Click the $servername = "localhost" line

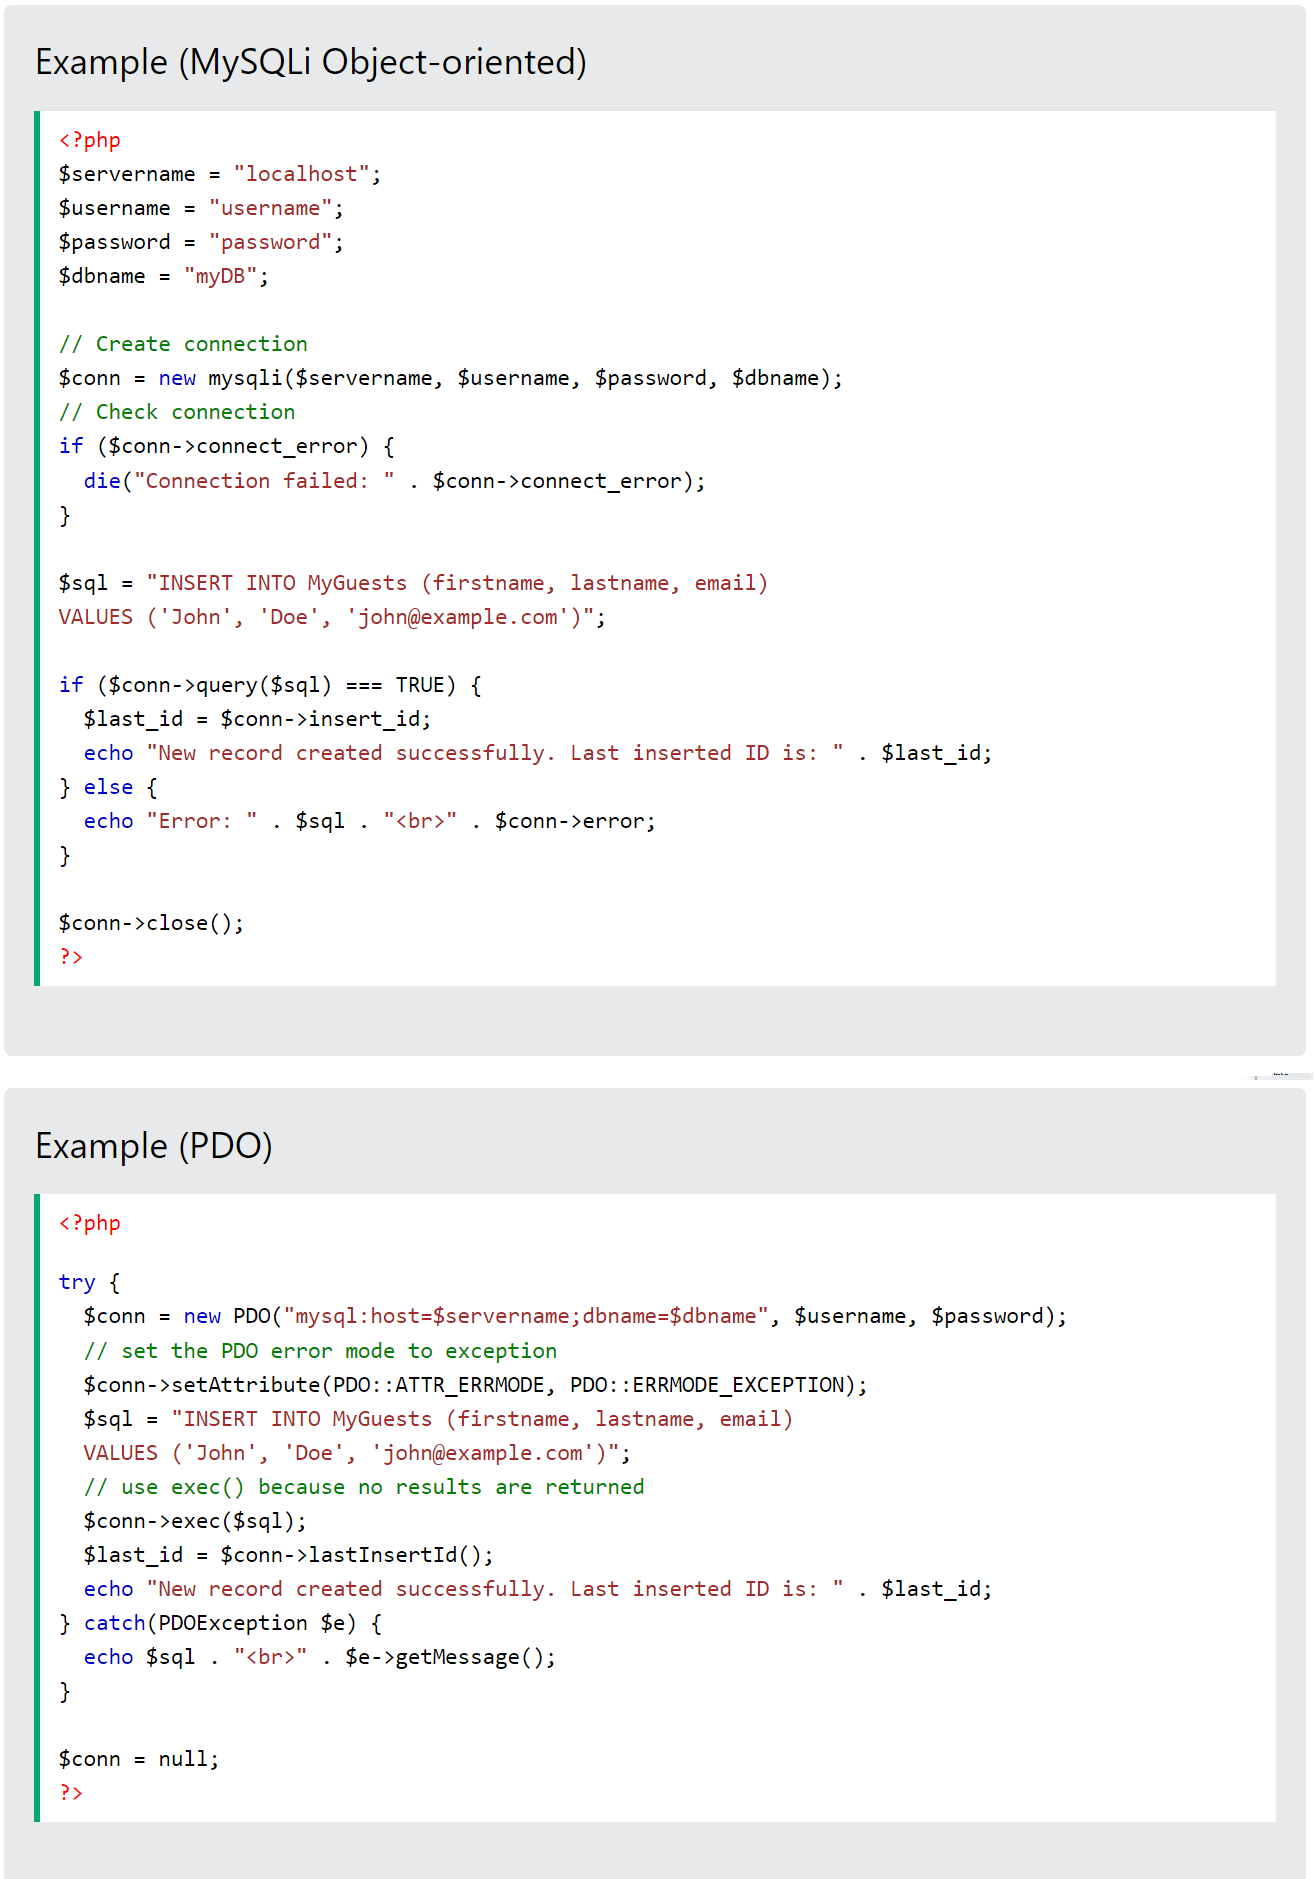219,174
